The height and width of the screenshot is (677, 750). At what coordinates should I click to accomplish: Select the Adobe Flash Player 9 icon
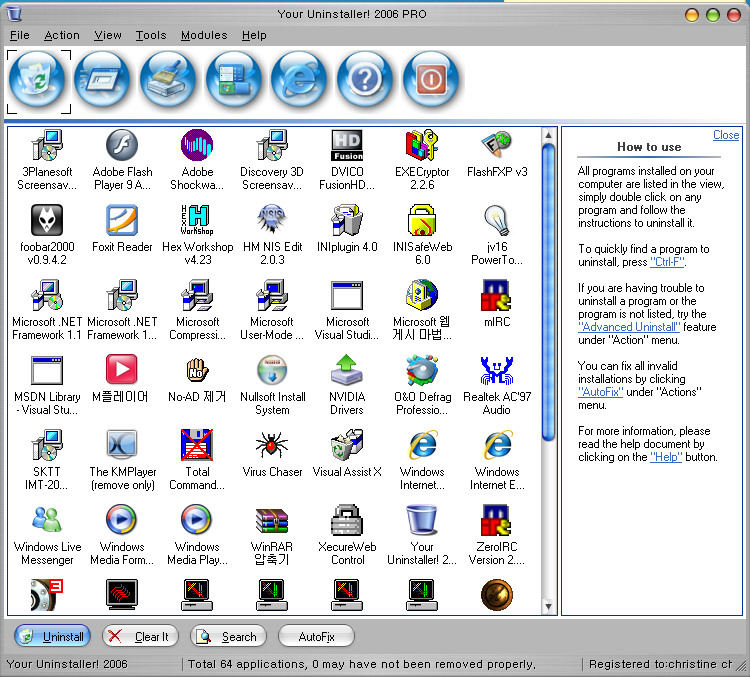[122, 145]
